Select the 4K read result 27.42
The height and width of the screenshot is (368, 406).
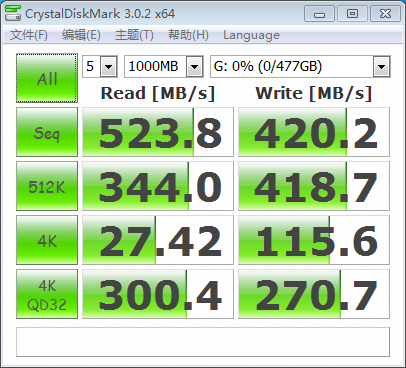[158, 240]
